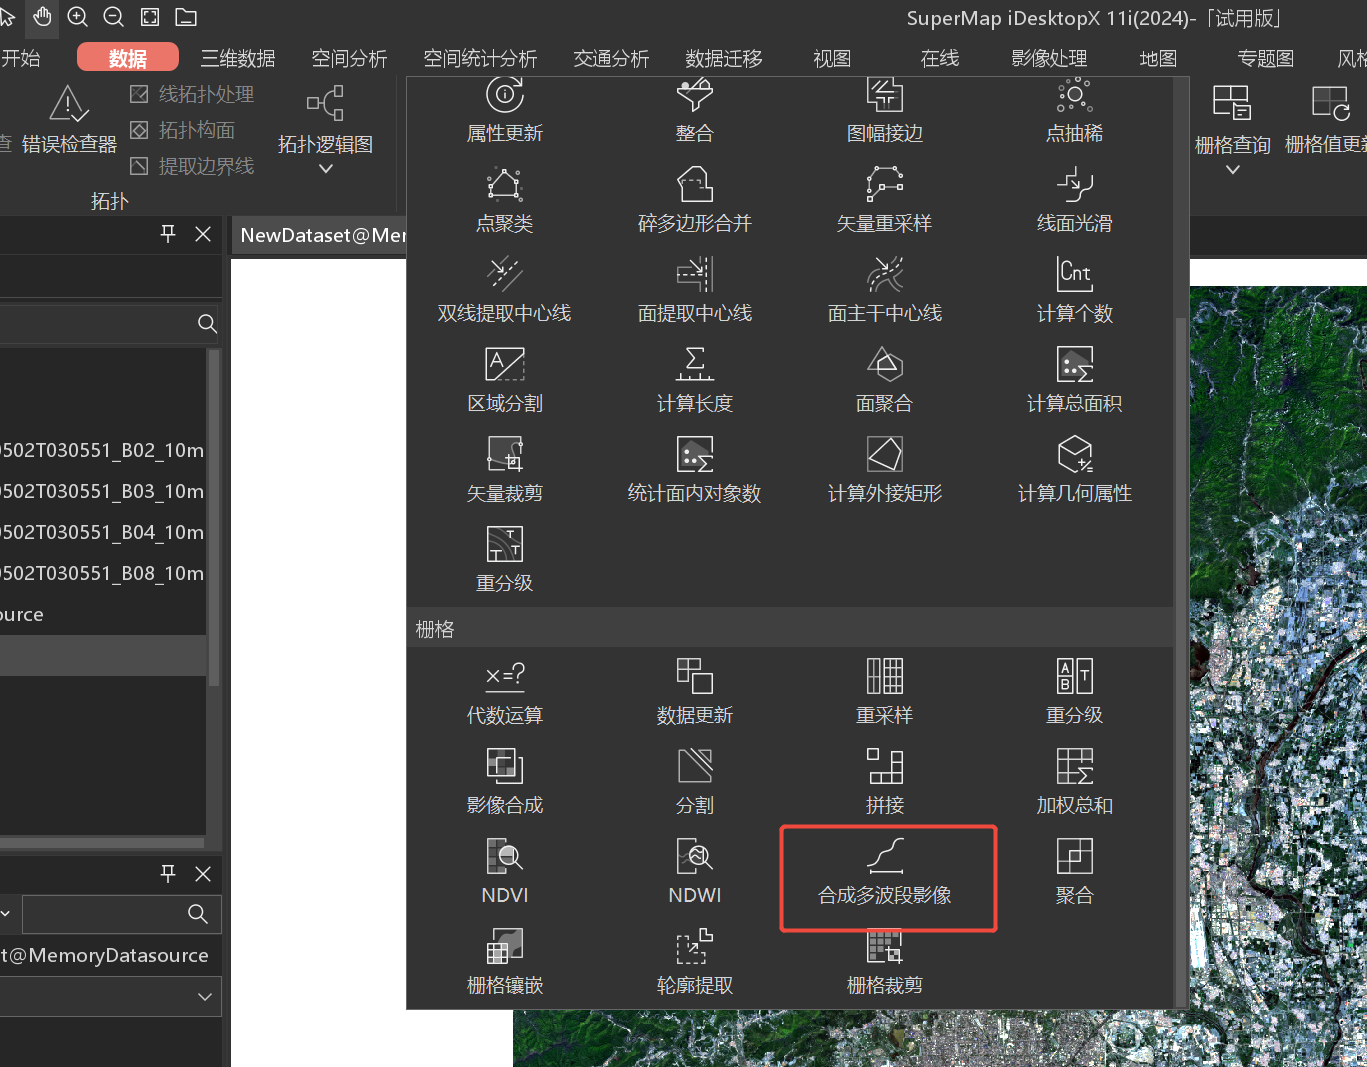Select the 栅格裁剪 tool

pyautogui.click(x=885, y=963)
